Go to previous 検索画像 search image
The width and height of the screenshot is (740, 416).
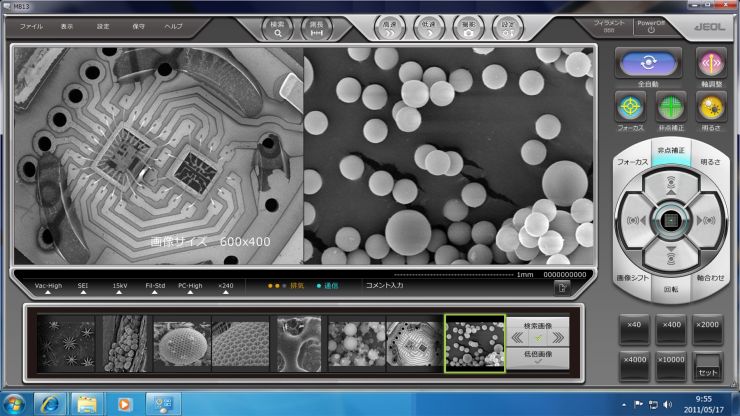(517, 337)
